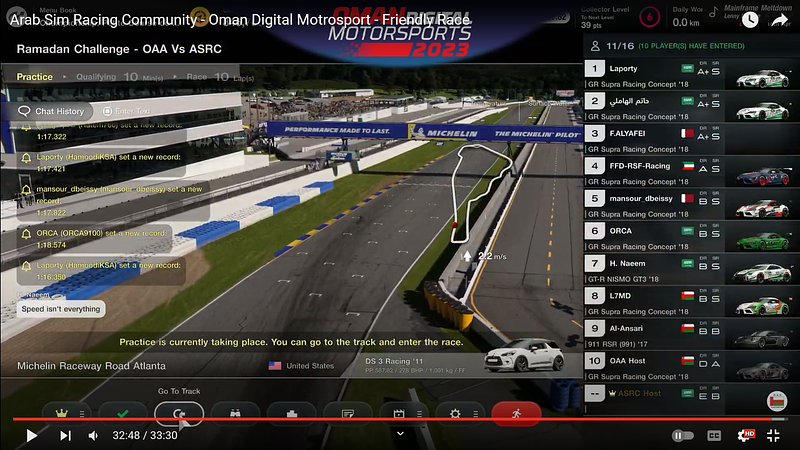This screenshot has width=800, height=450.
Task: Exit fullscreen mode
Action: 773,435
